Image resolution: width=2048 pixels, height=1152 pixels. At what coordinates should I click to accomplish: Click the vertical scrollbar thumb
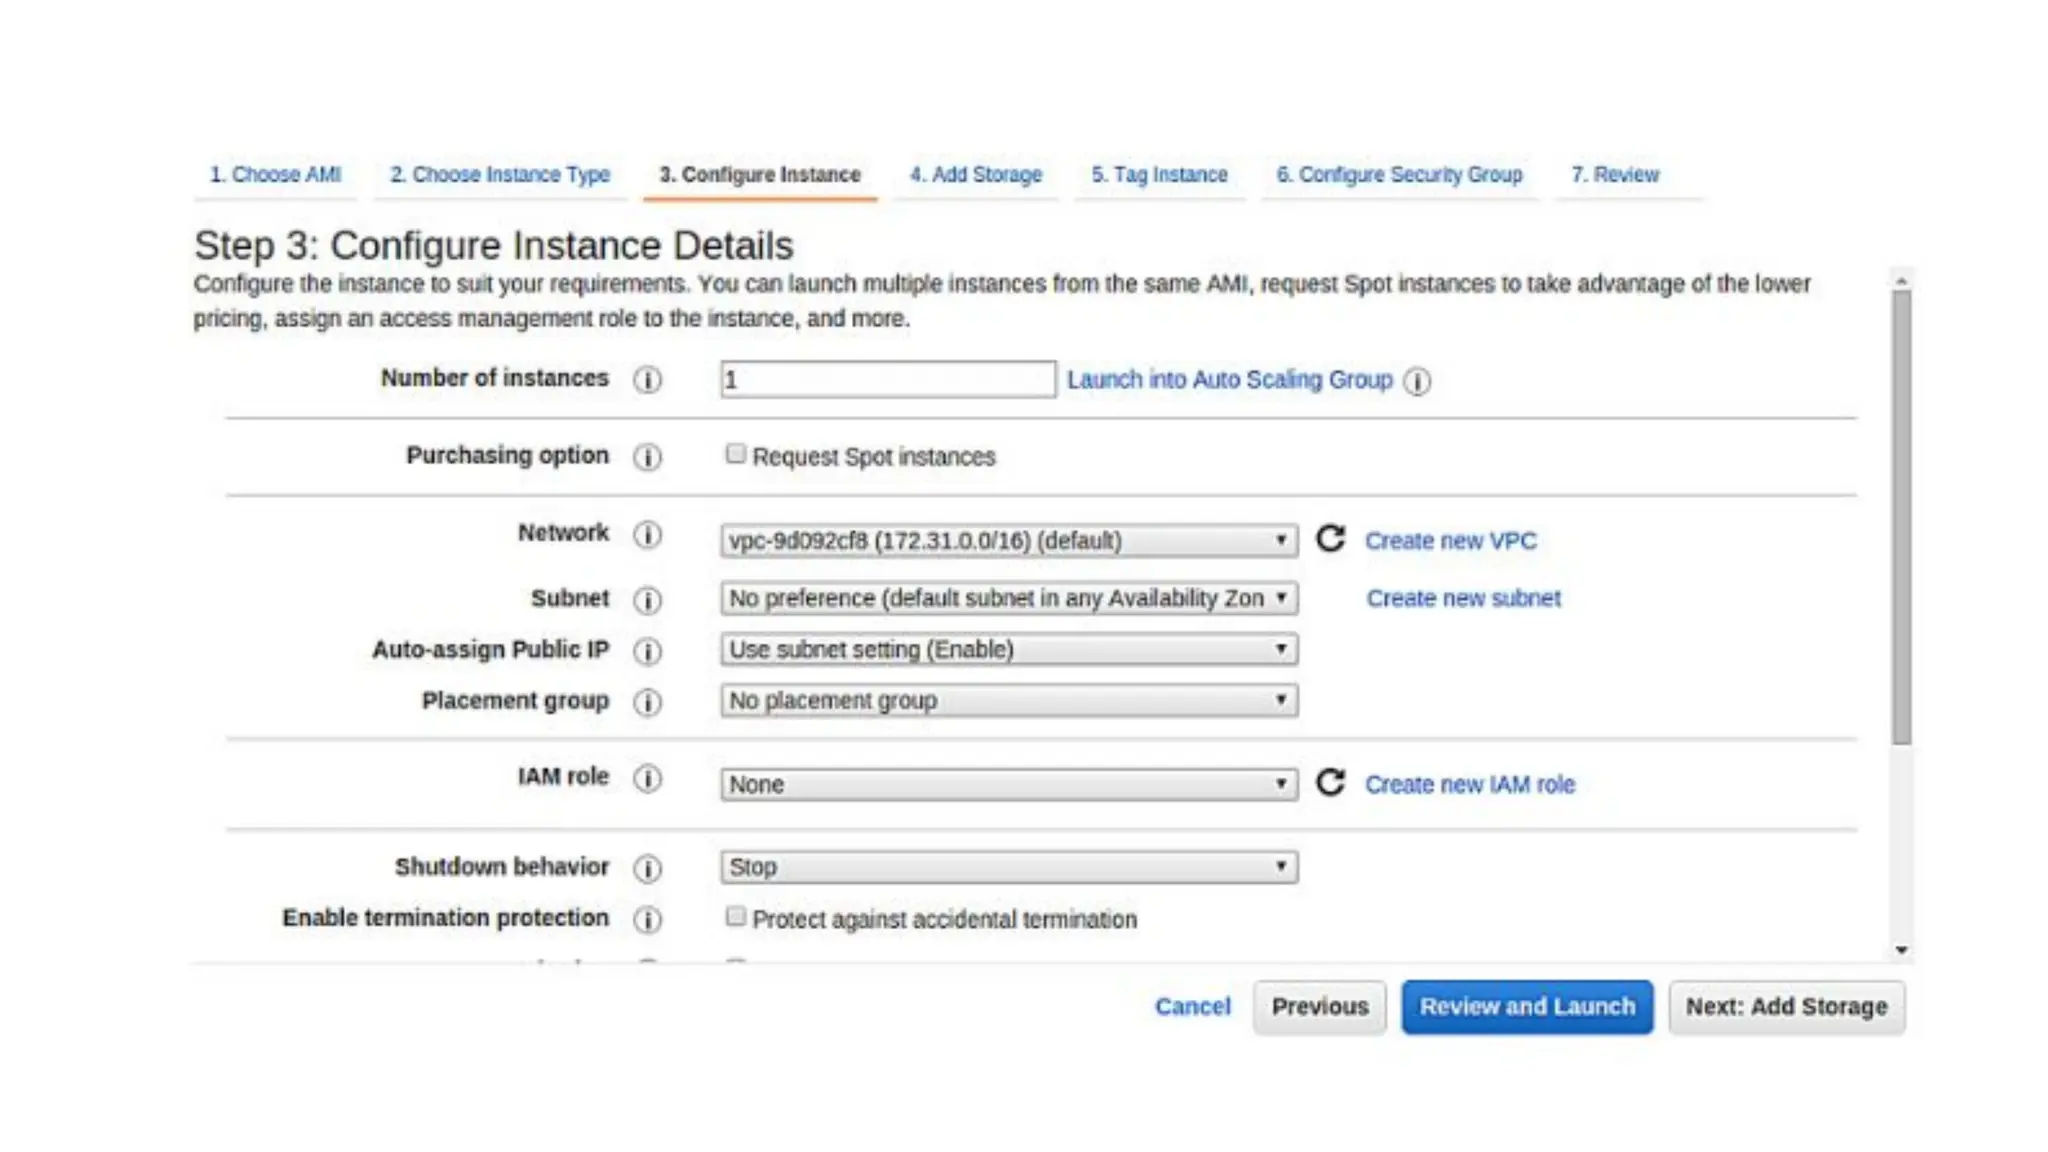coord(1901,517)
